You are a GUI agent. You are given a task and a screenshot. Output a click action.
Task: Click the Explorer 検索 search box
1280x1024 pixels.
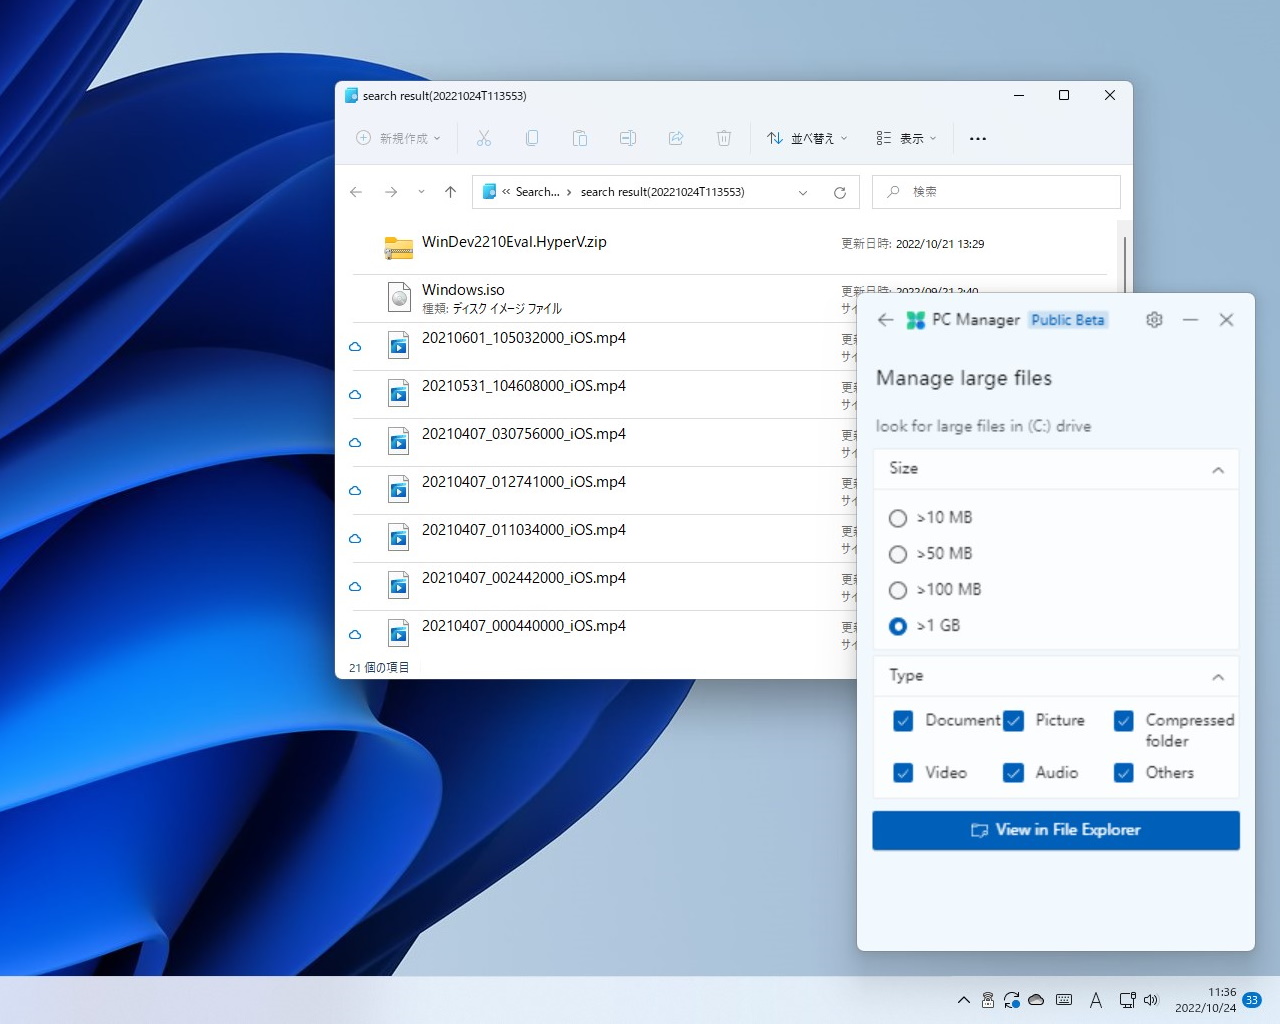tap(996, 192)
